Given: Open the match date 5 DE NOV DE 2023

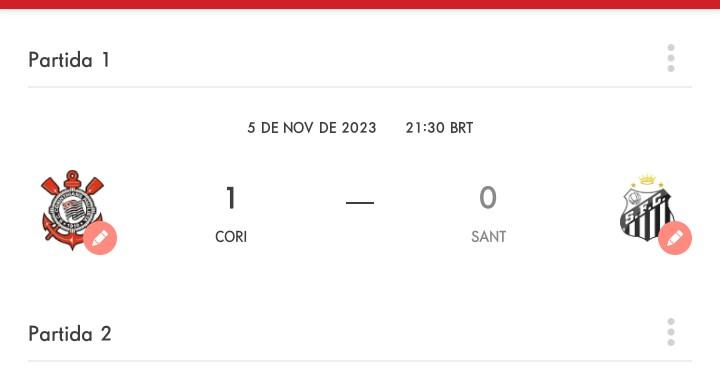Looking at the screenshot, I should [312, 128].
